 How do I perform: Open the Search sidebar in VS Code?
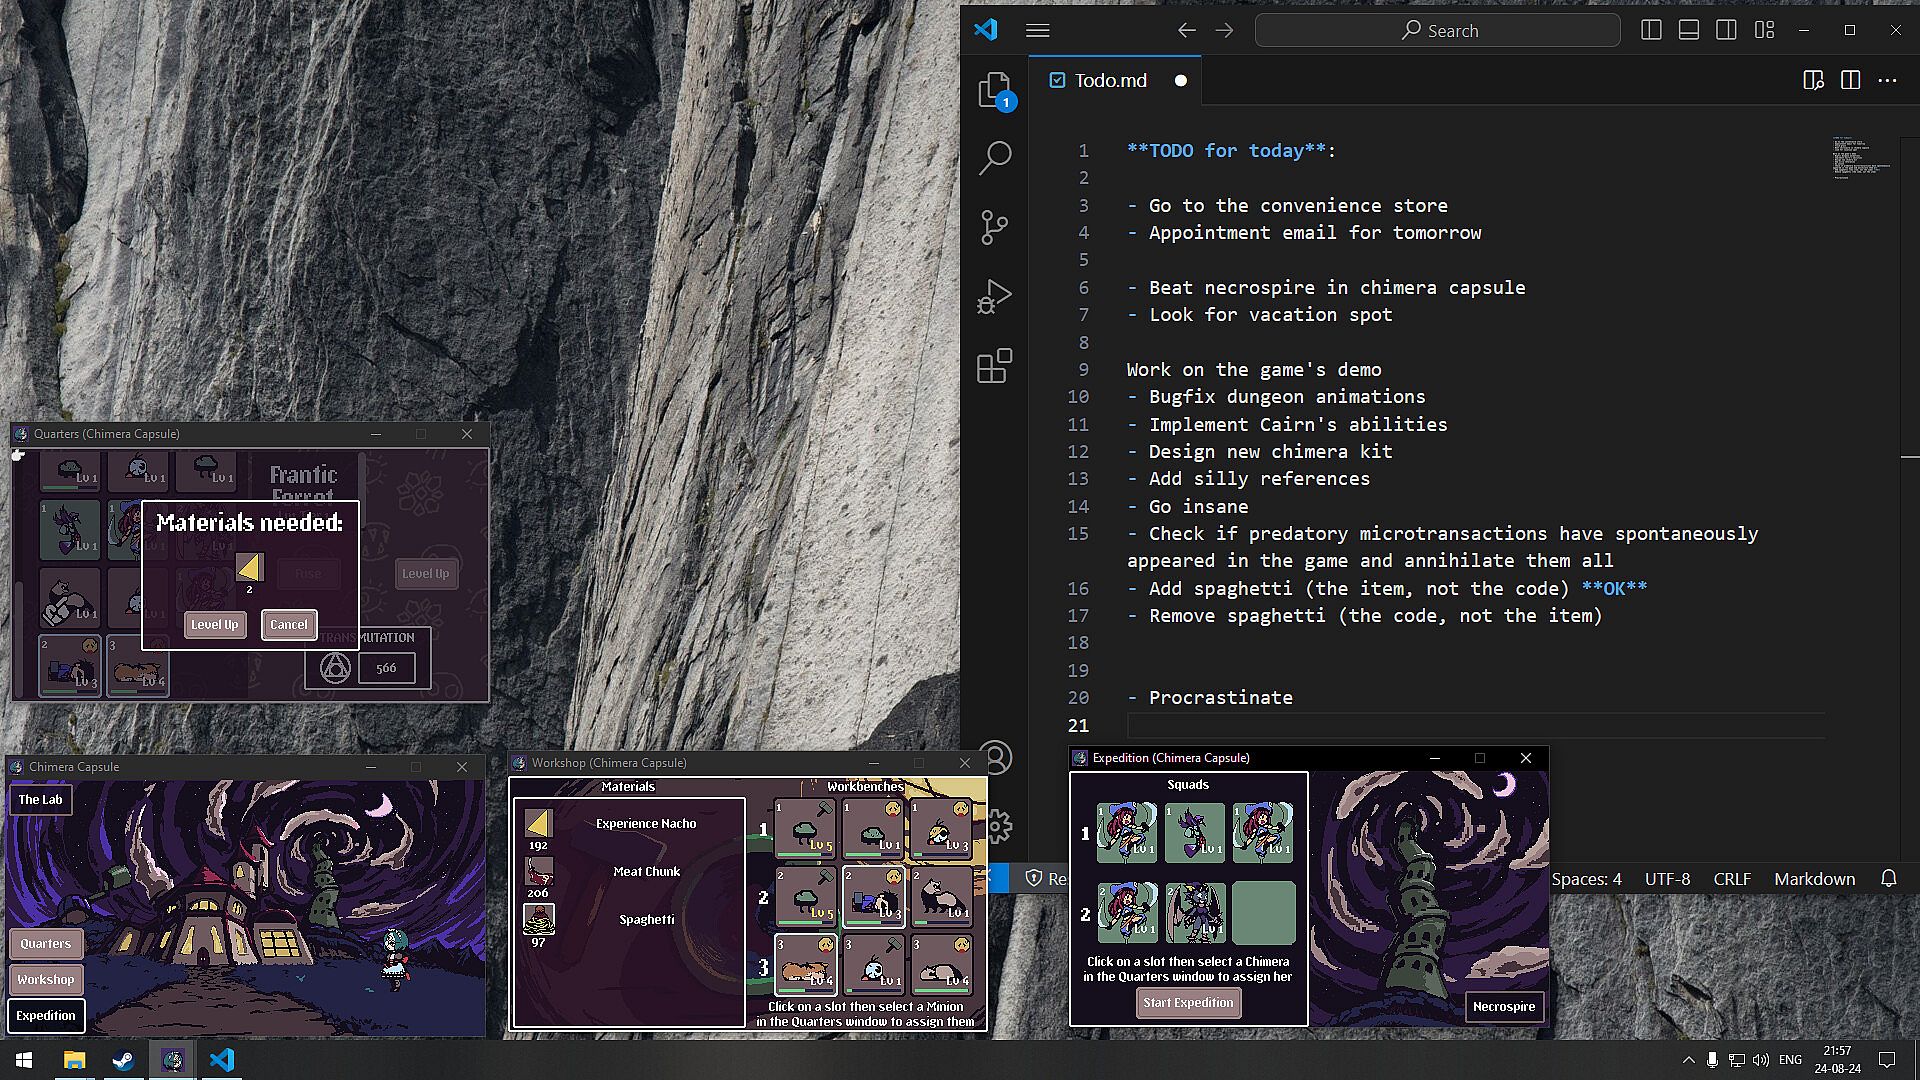[994, 158]
